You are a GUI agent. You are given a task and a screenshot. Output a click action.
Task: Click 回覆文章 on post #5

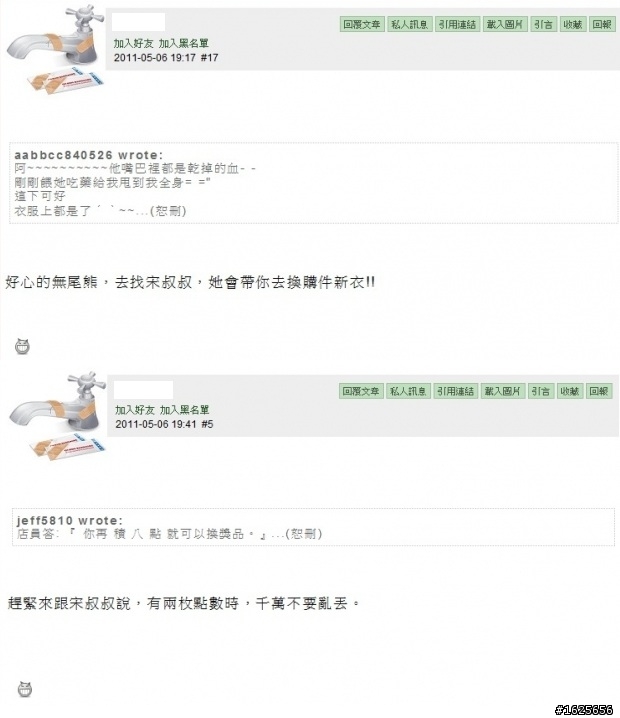pos(361,391)
